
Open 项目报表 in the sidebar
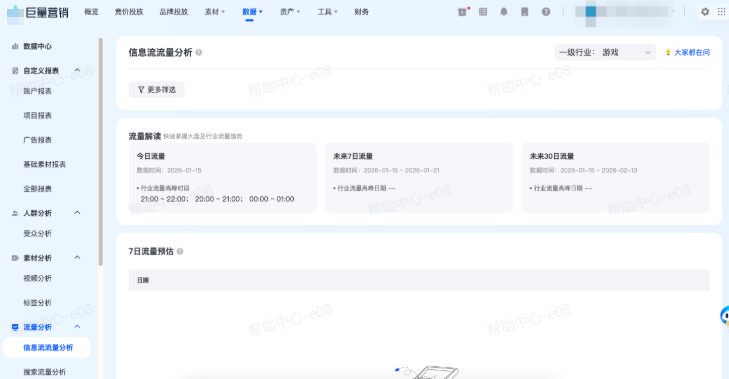click(38, 116)
